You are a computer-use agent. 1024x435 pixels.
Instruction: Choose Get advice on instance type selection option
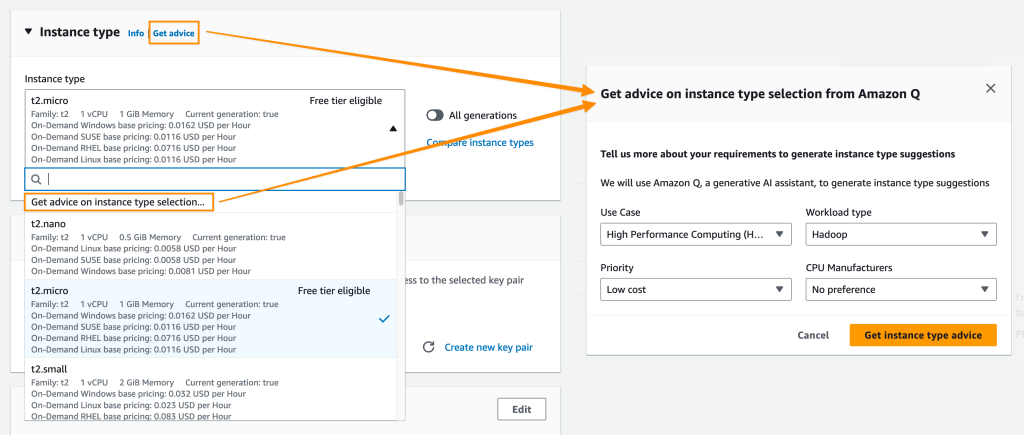118,202
